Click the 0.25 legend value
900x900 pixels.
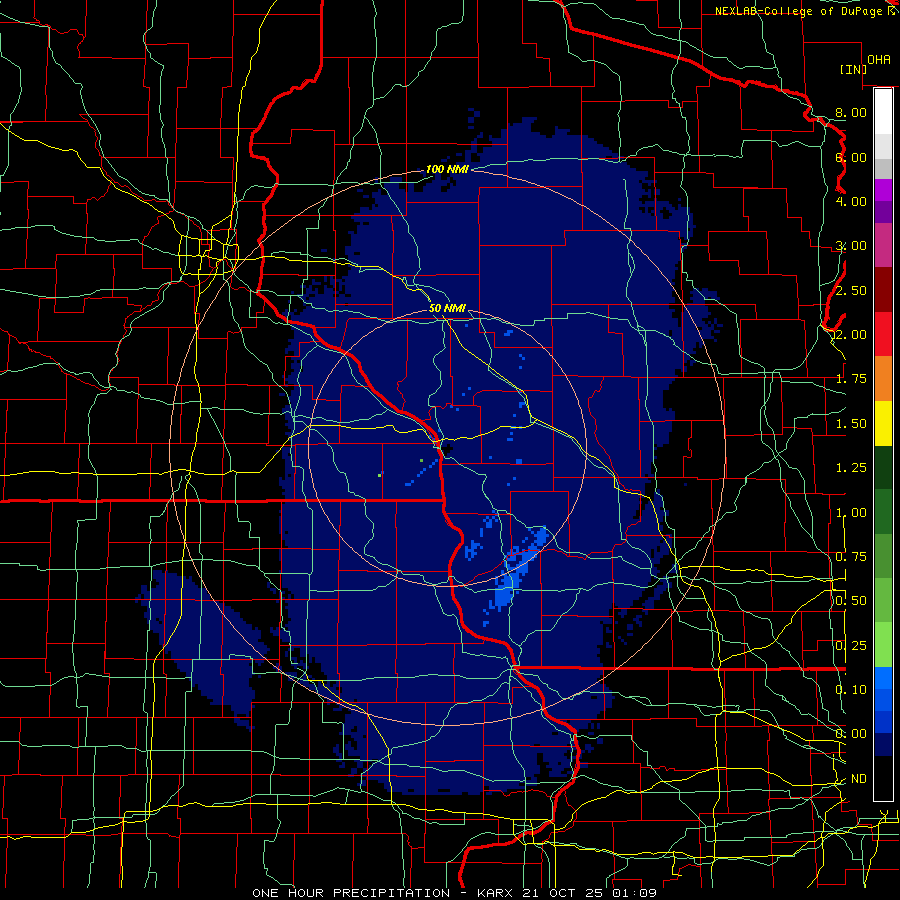pos(851,646)
